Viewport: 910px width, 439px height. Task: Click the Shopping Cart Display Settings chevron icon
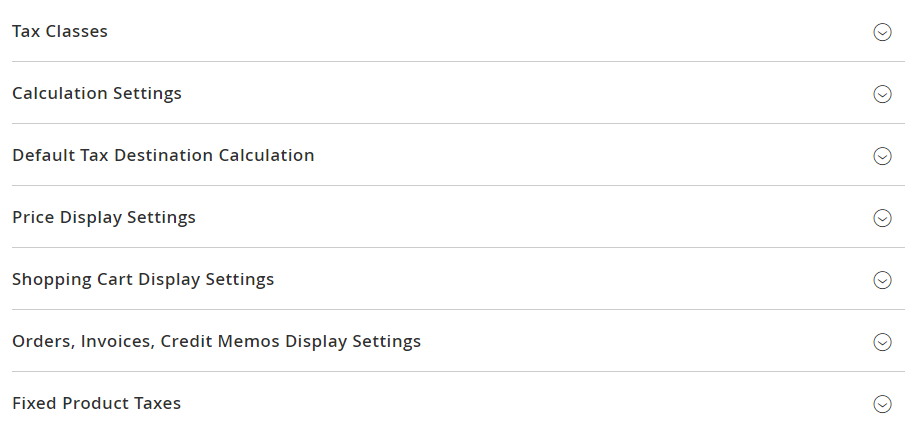click(x=882, y=280)
